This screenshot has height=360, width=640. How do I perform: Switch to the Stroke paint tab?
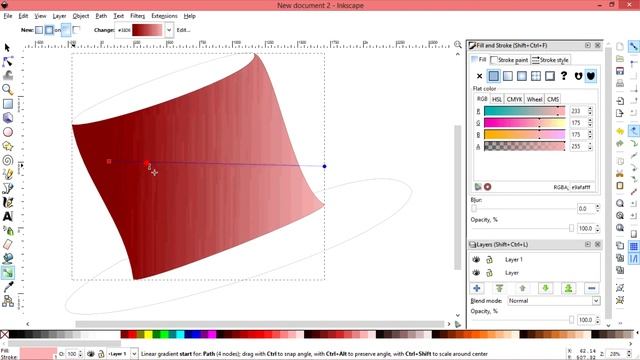(509, 60)
